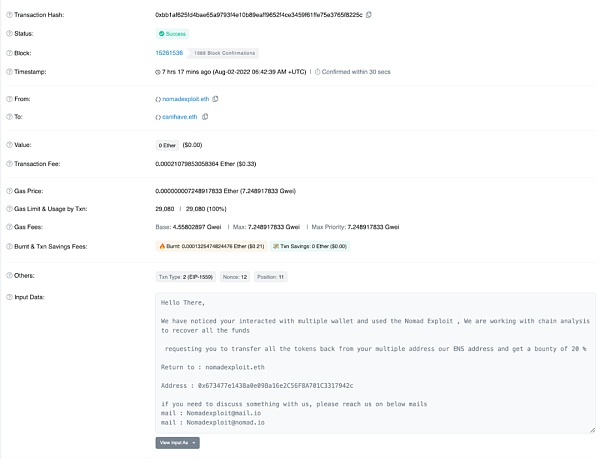Viewport: 600px width, 459px height.
Task: Click help icon beside Input Data
Action: click(x=10, y=297)
